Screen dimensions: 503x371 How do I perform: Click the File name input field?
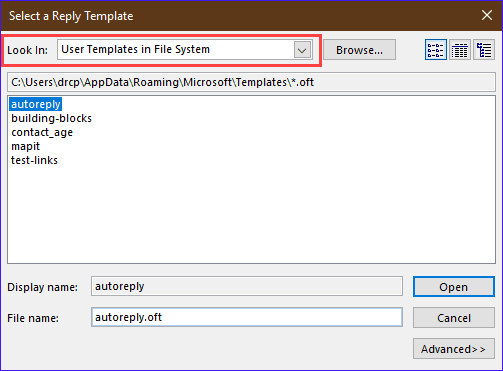pos(247,317)
